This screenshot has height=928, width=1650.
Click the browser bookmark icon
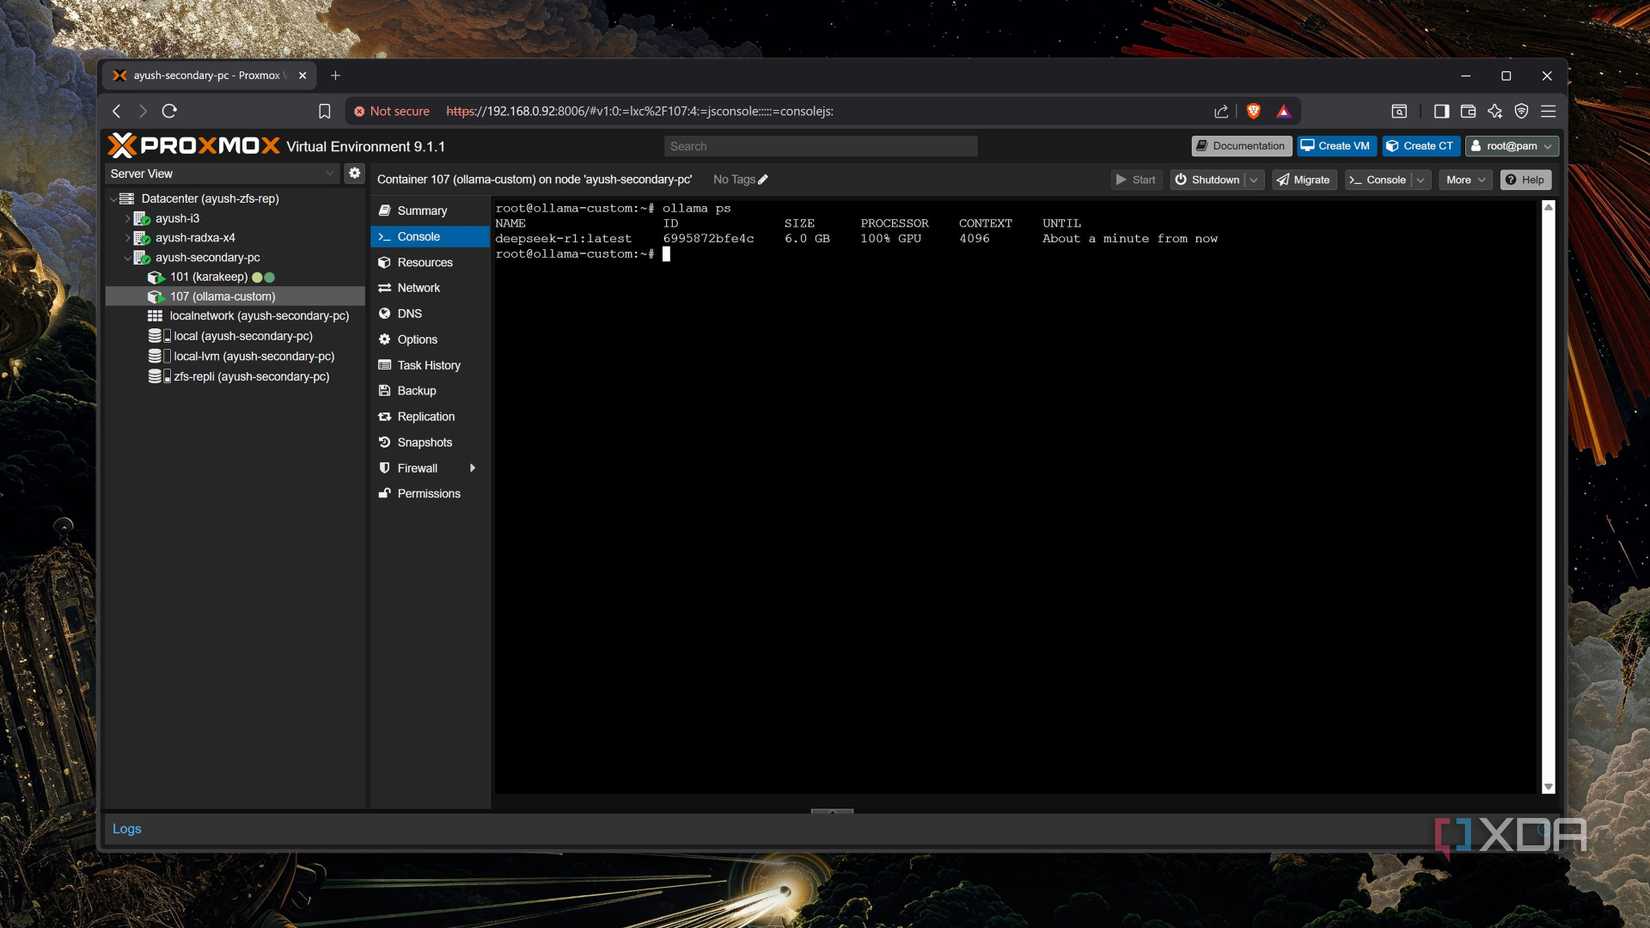coord(324,111)
